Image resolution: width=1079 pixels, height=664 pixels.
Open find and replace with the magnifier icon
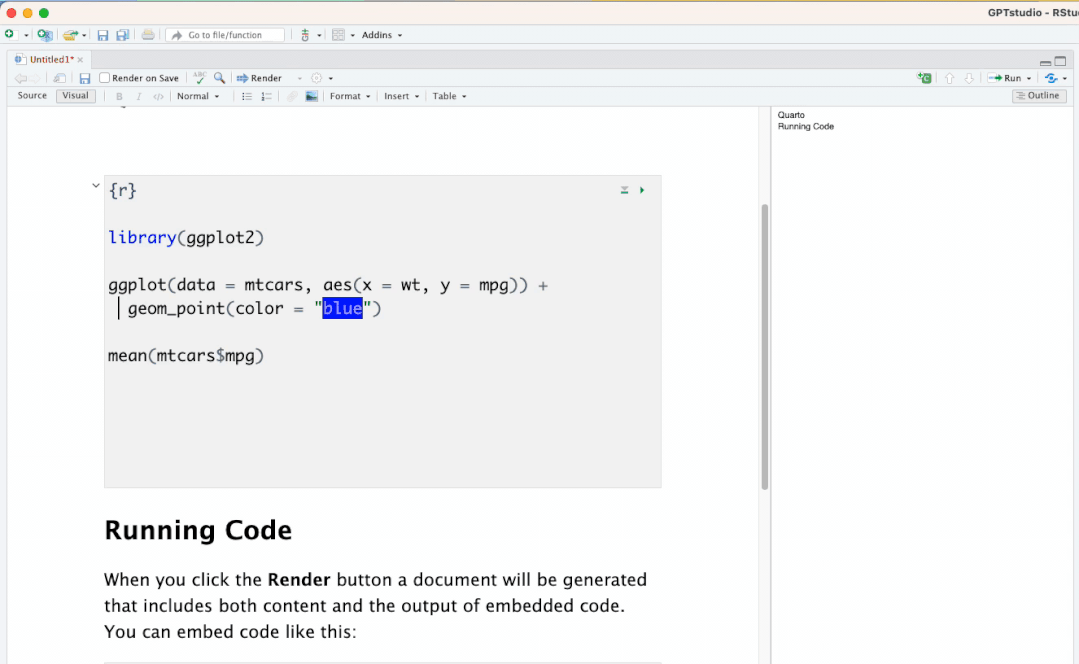coord(219,78)
